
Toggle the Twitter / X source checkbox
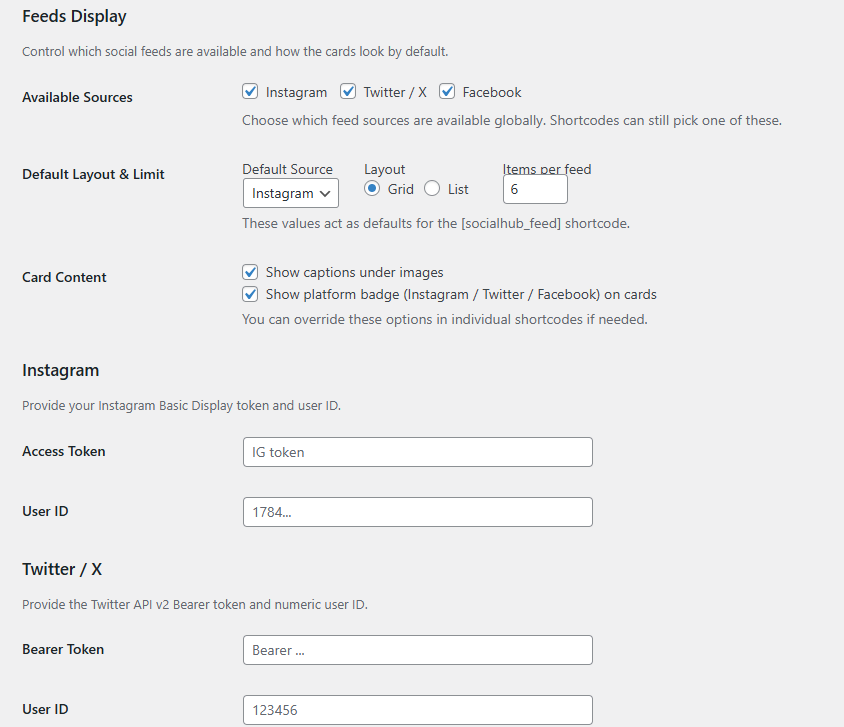coord(349,92)
